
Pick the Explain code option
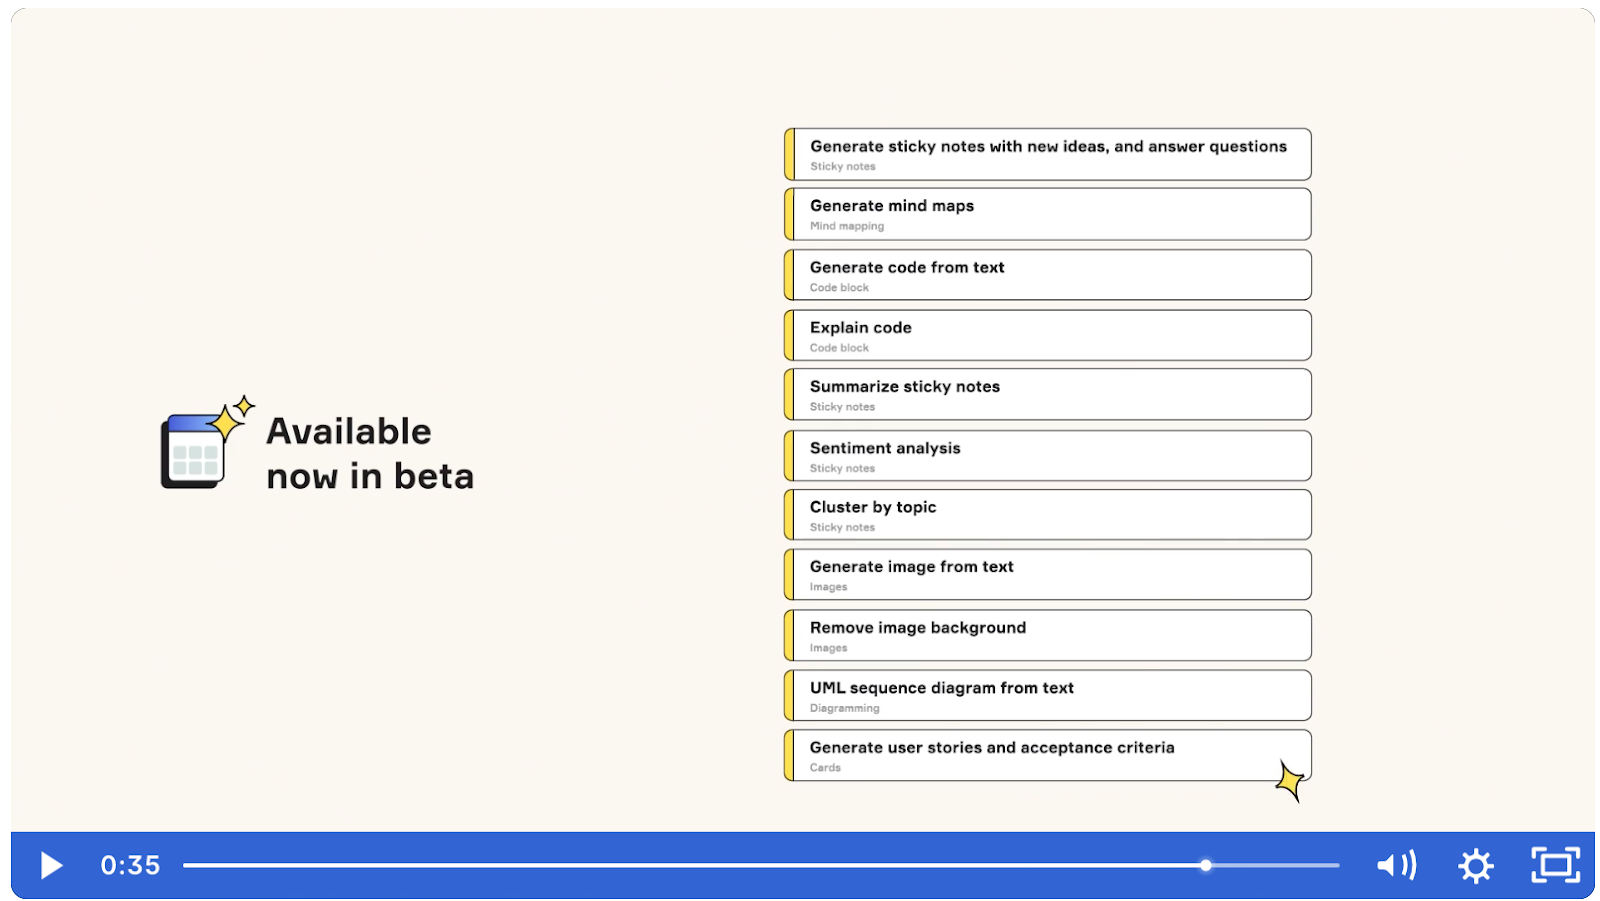[x=1048, y=335]
